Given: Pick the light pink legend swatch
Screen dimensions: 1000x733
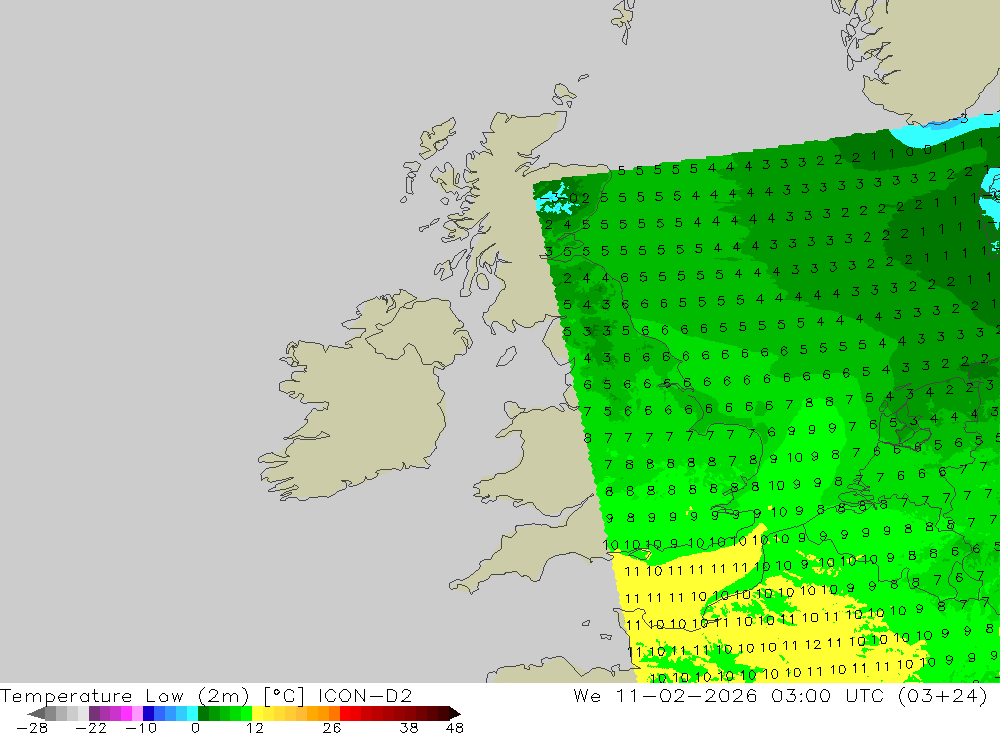Looking at the screenshot, I should (x=137, y=713).
